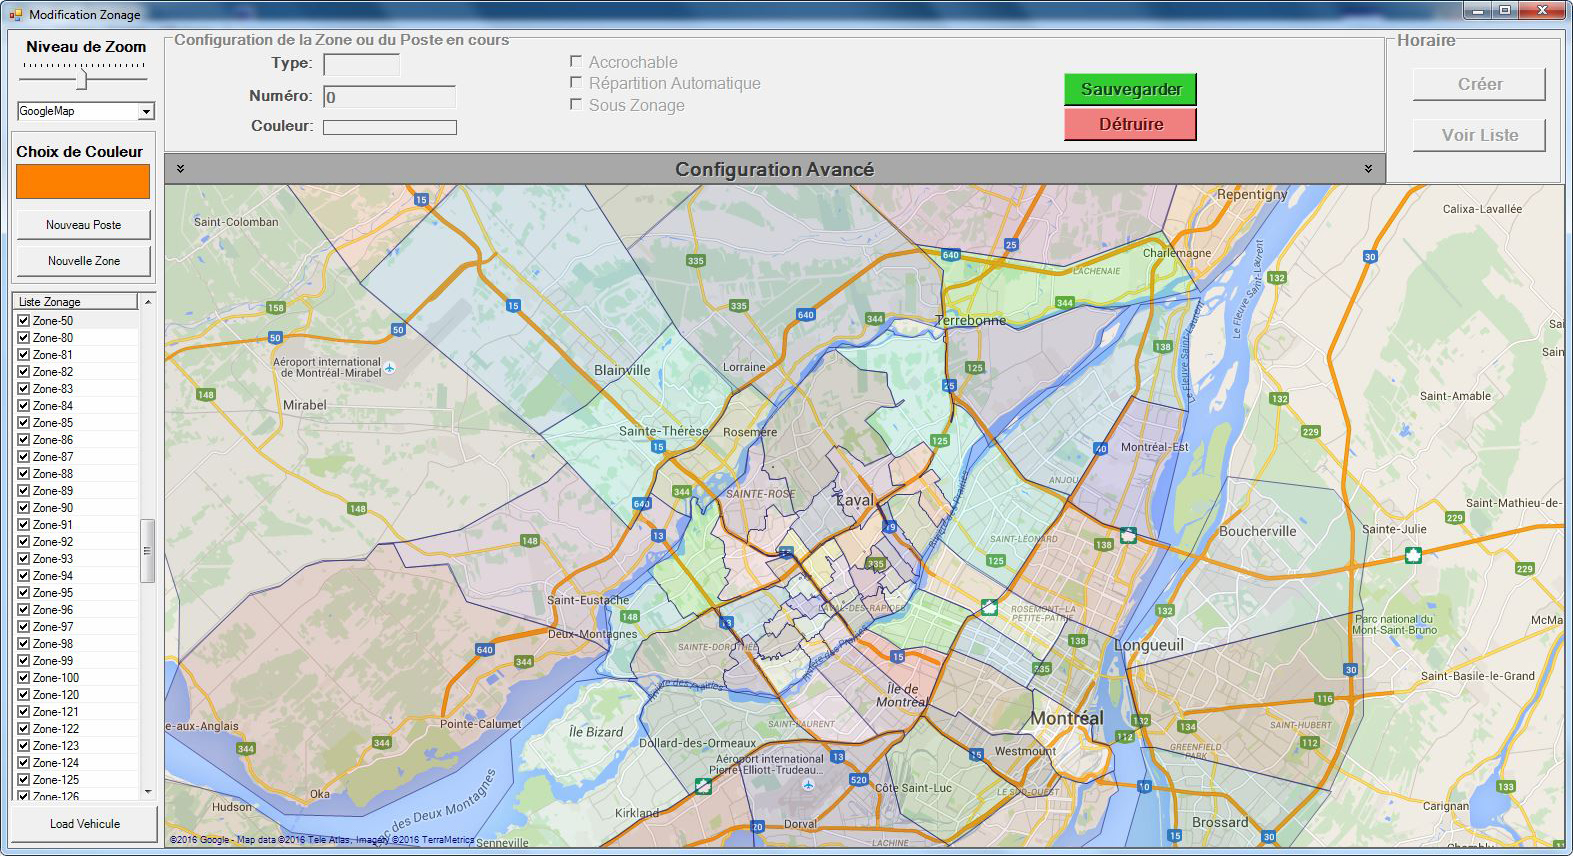Click the Load Vehicule button

tap(84, 824)
